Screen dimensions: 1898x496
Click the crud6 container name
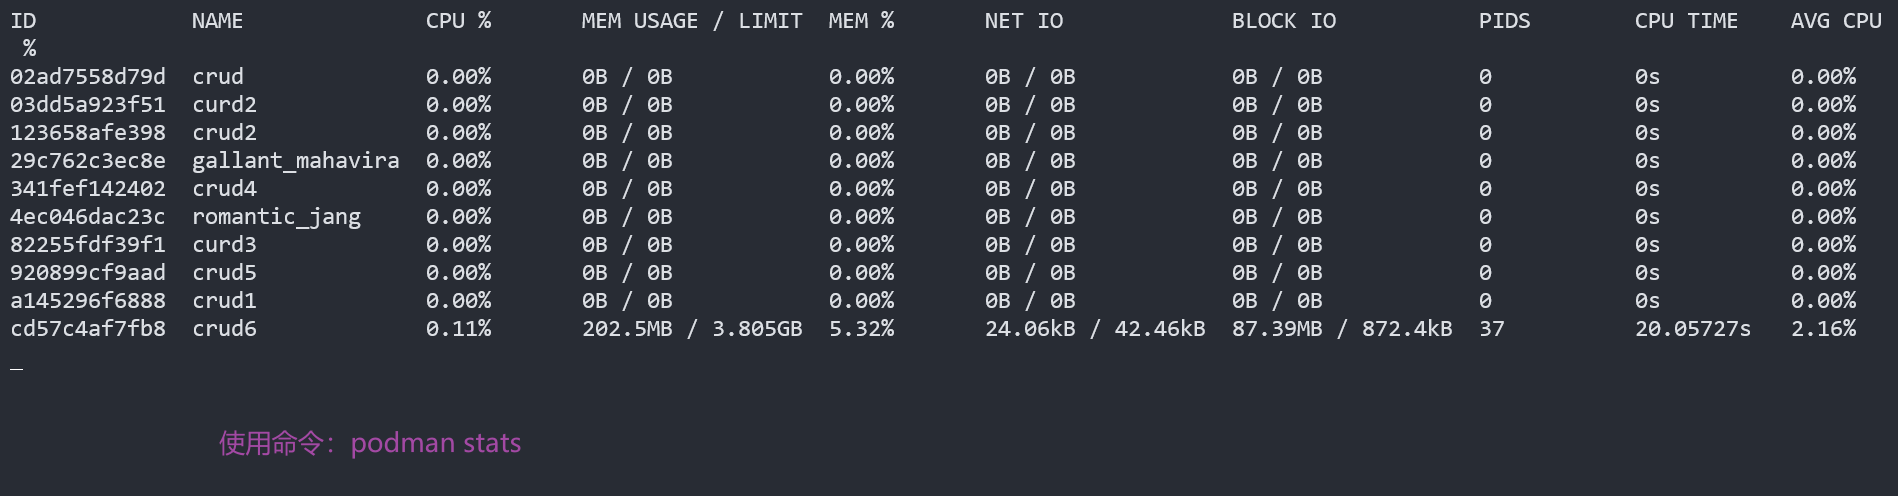[x=224, y=329]
